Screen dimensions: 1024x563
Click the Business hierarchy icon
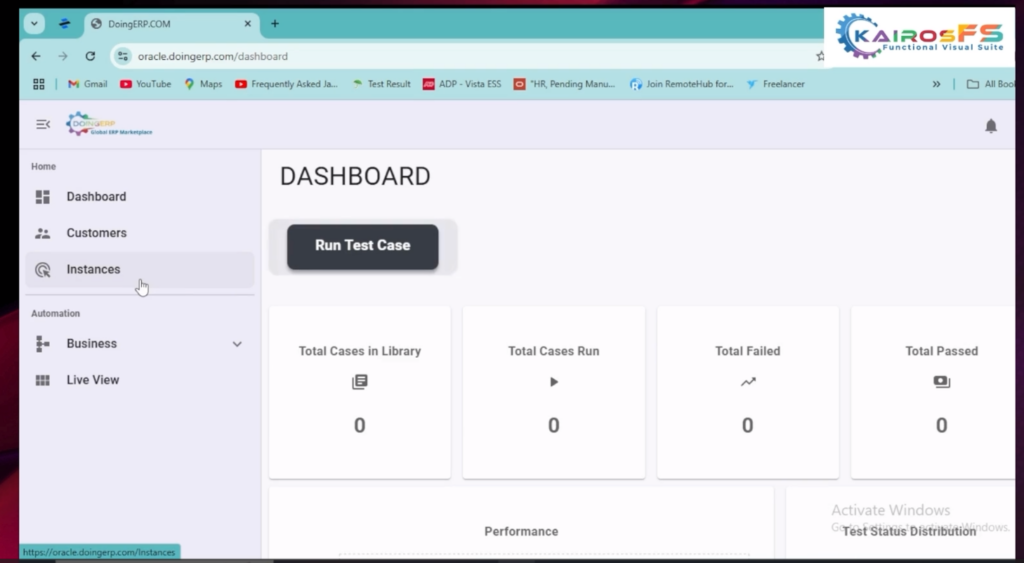tap(43, 344)
